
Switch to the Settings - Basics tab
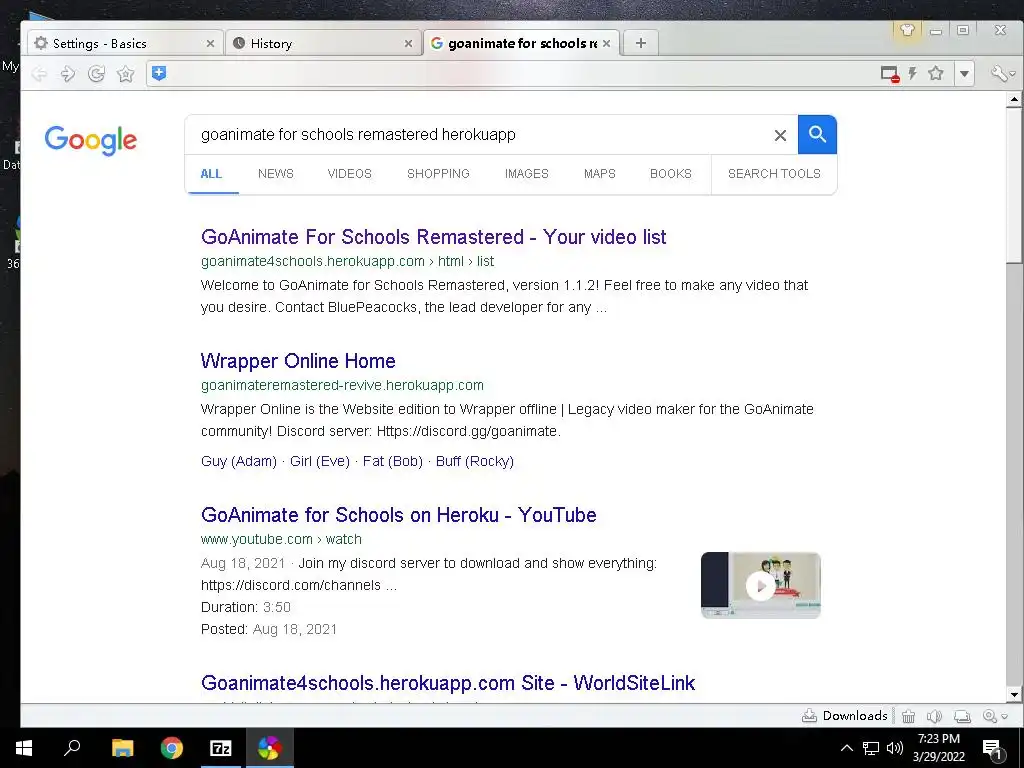(x=125, y=43)
